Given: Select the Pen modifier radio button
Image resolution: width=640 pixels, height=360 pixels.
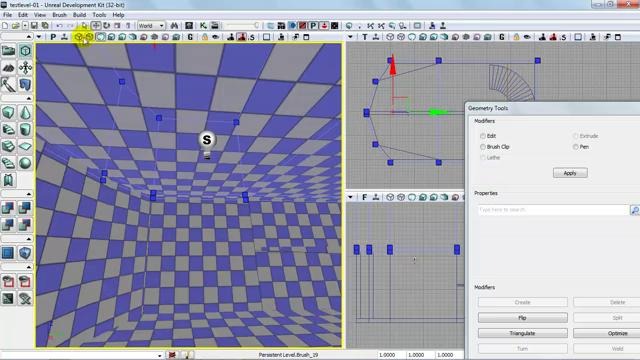Looking at the screenshot, I should [576, 147].
